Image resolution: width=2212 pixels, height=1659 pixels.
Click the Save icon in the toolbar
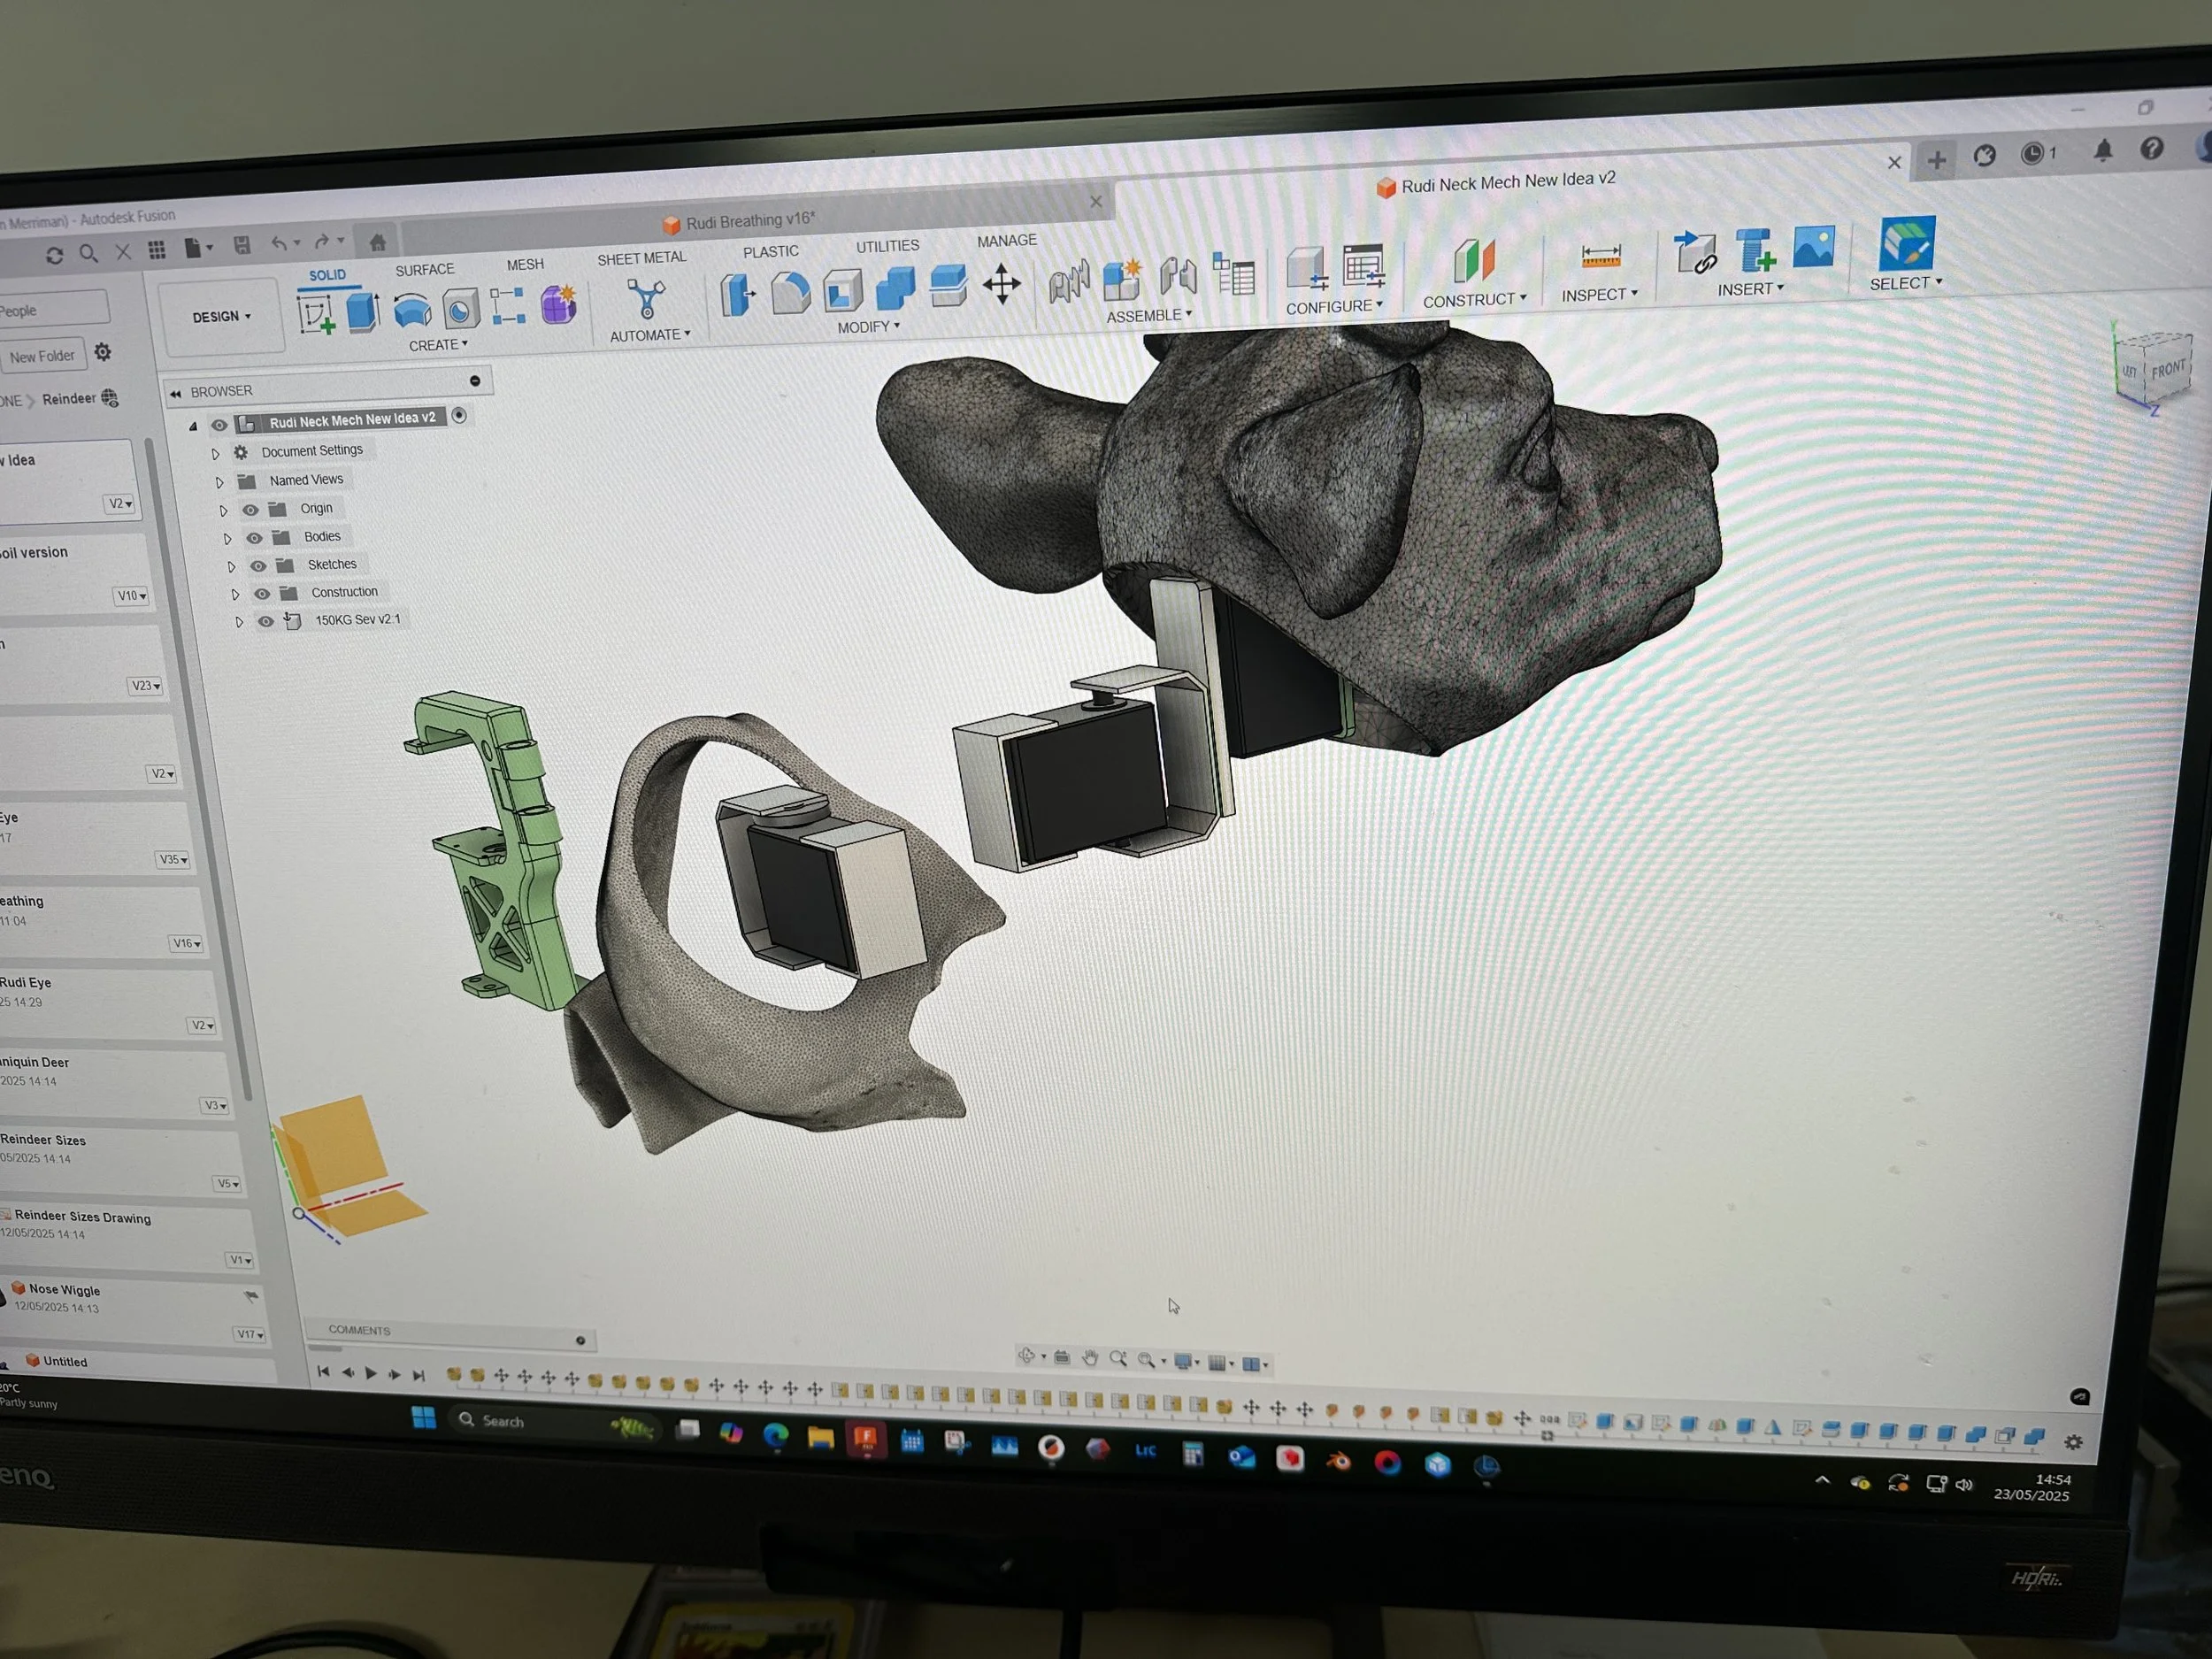tap(242, 244)
